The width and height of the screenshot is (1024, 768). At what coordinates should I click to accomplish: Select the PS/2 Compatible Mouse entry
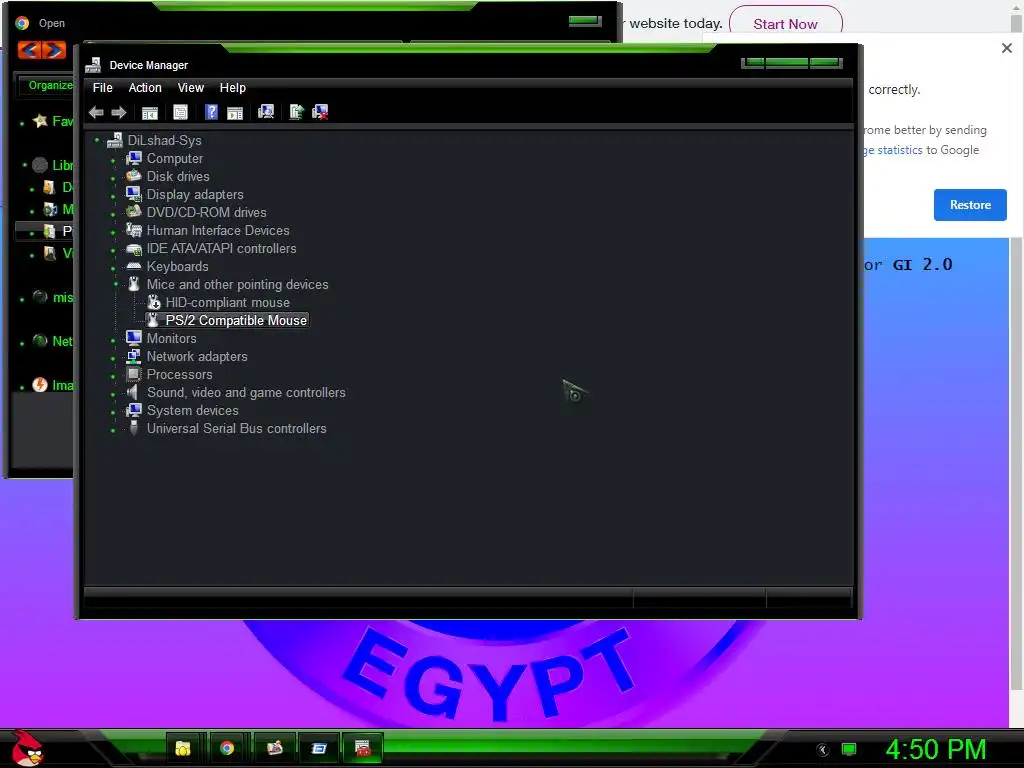coord(236,320)
